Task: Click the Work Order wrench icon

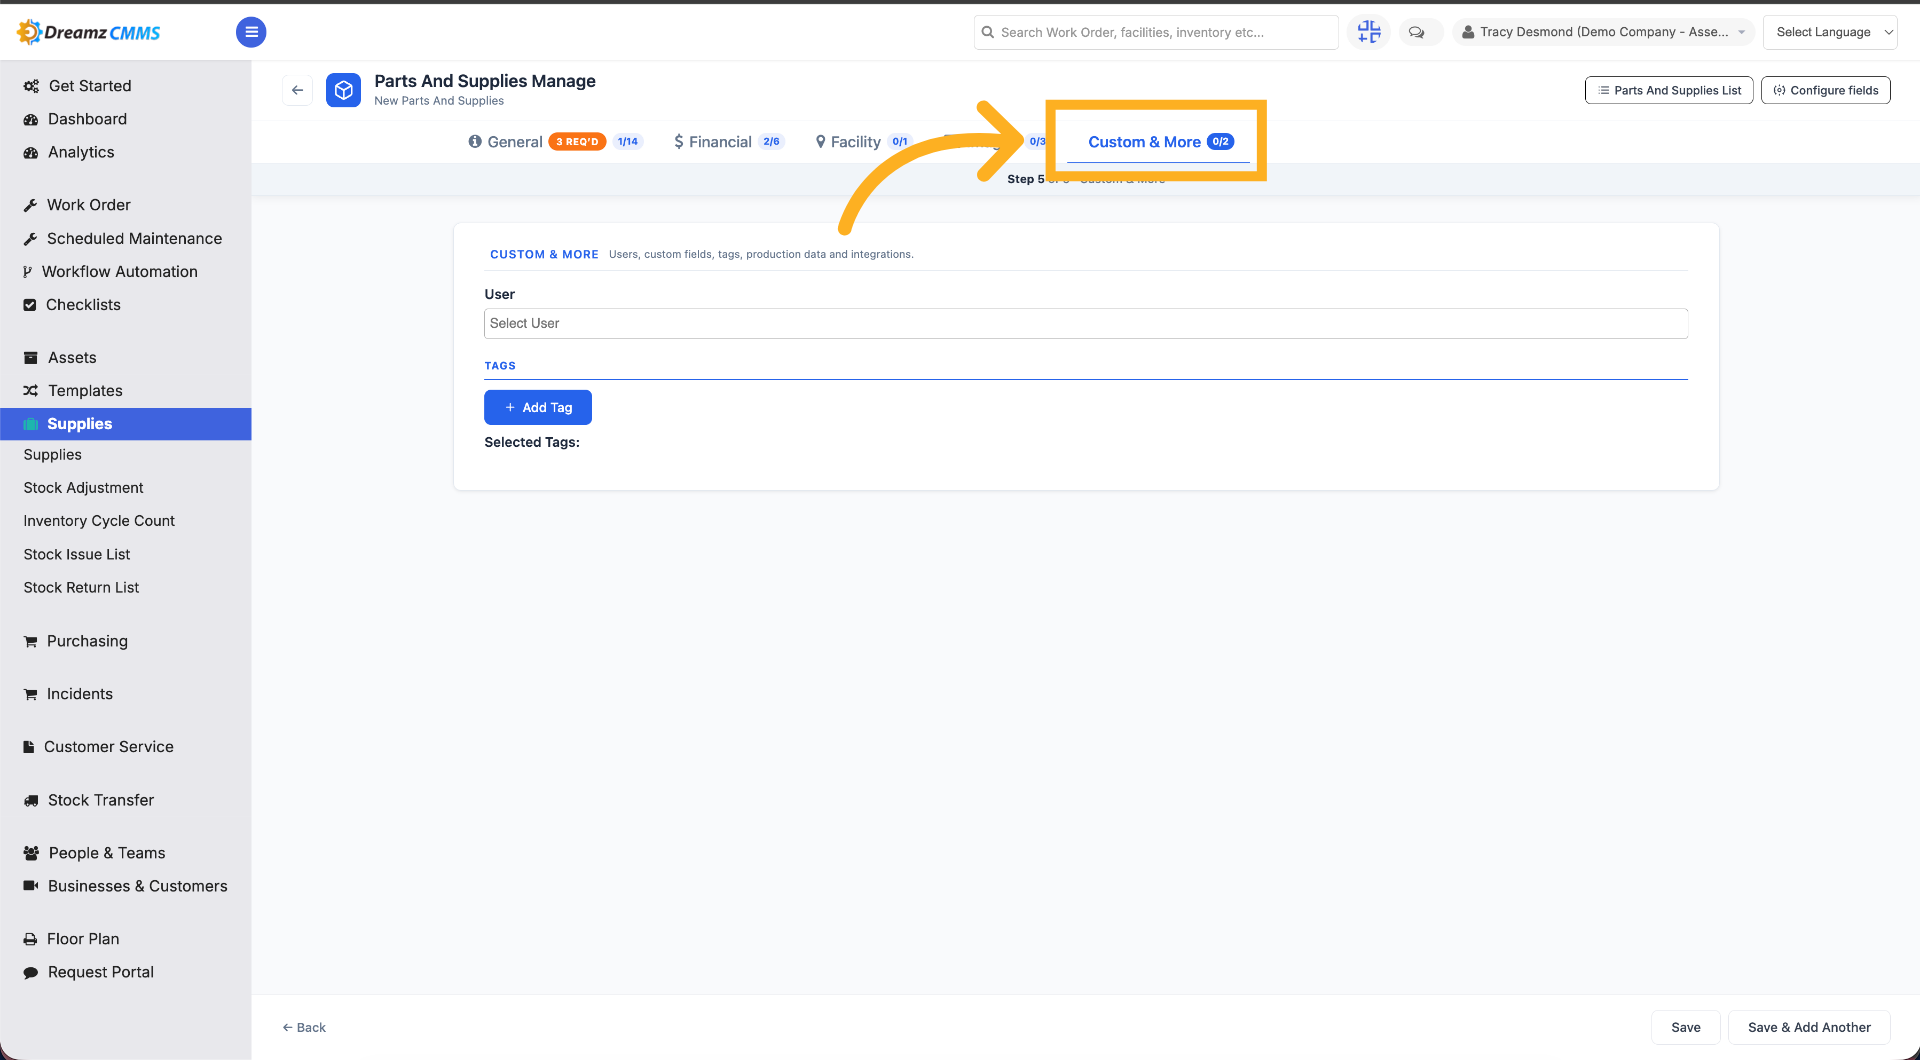Action: tap(30, 205)
